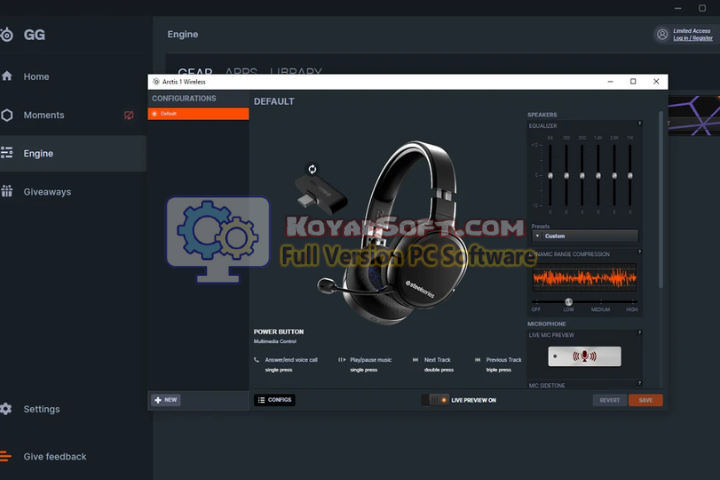Switch to the APPS tab behind the dialog
Image resolution: width=720 pixels, height=480 pixels.
(x=241, y=71)
